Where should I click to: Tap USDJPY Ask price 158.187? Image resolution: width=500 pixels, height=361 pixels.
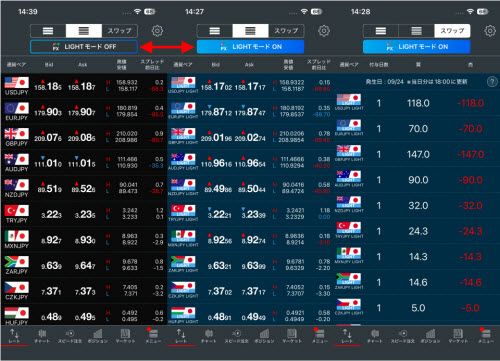coord(82,86)
